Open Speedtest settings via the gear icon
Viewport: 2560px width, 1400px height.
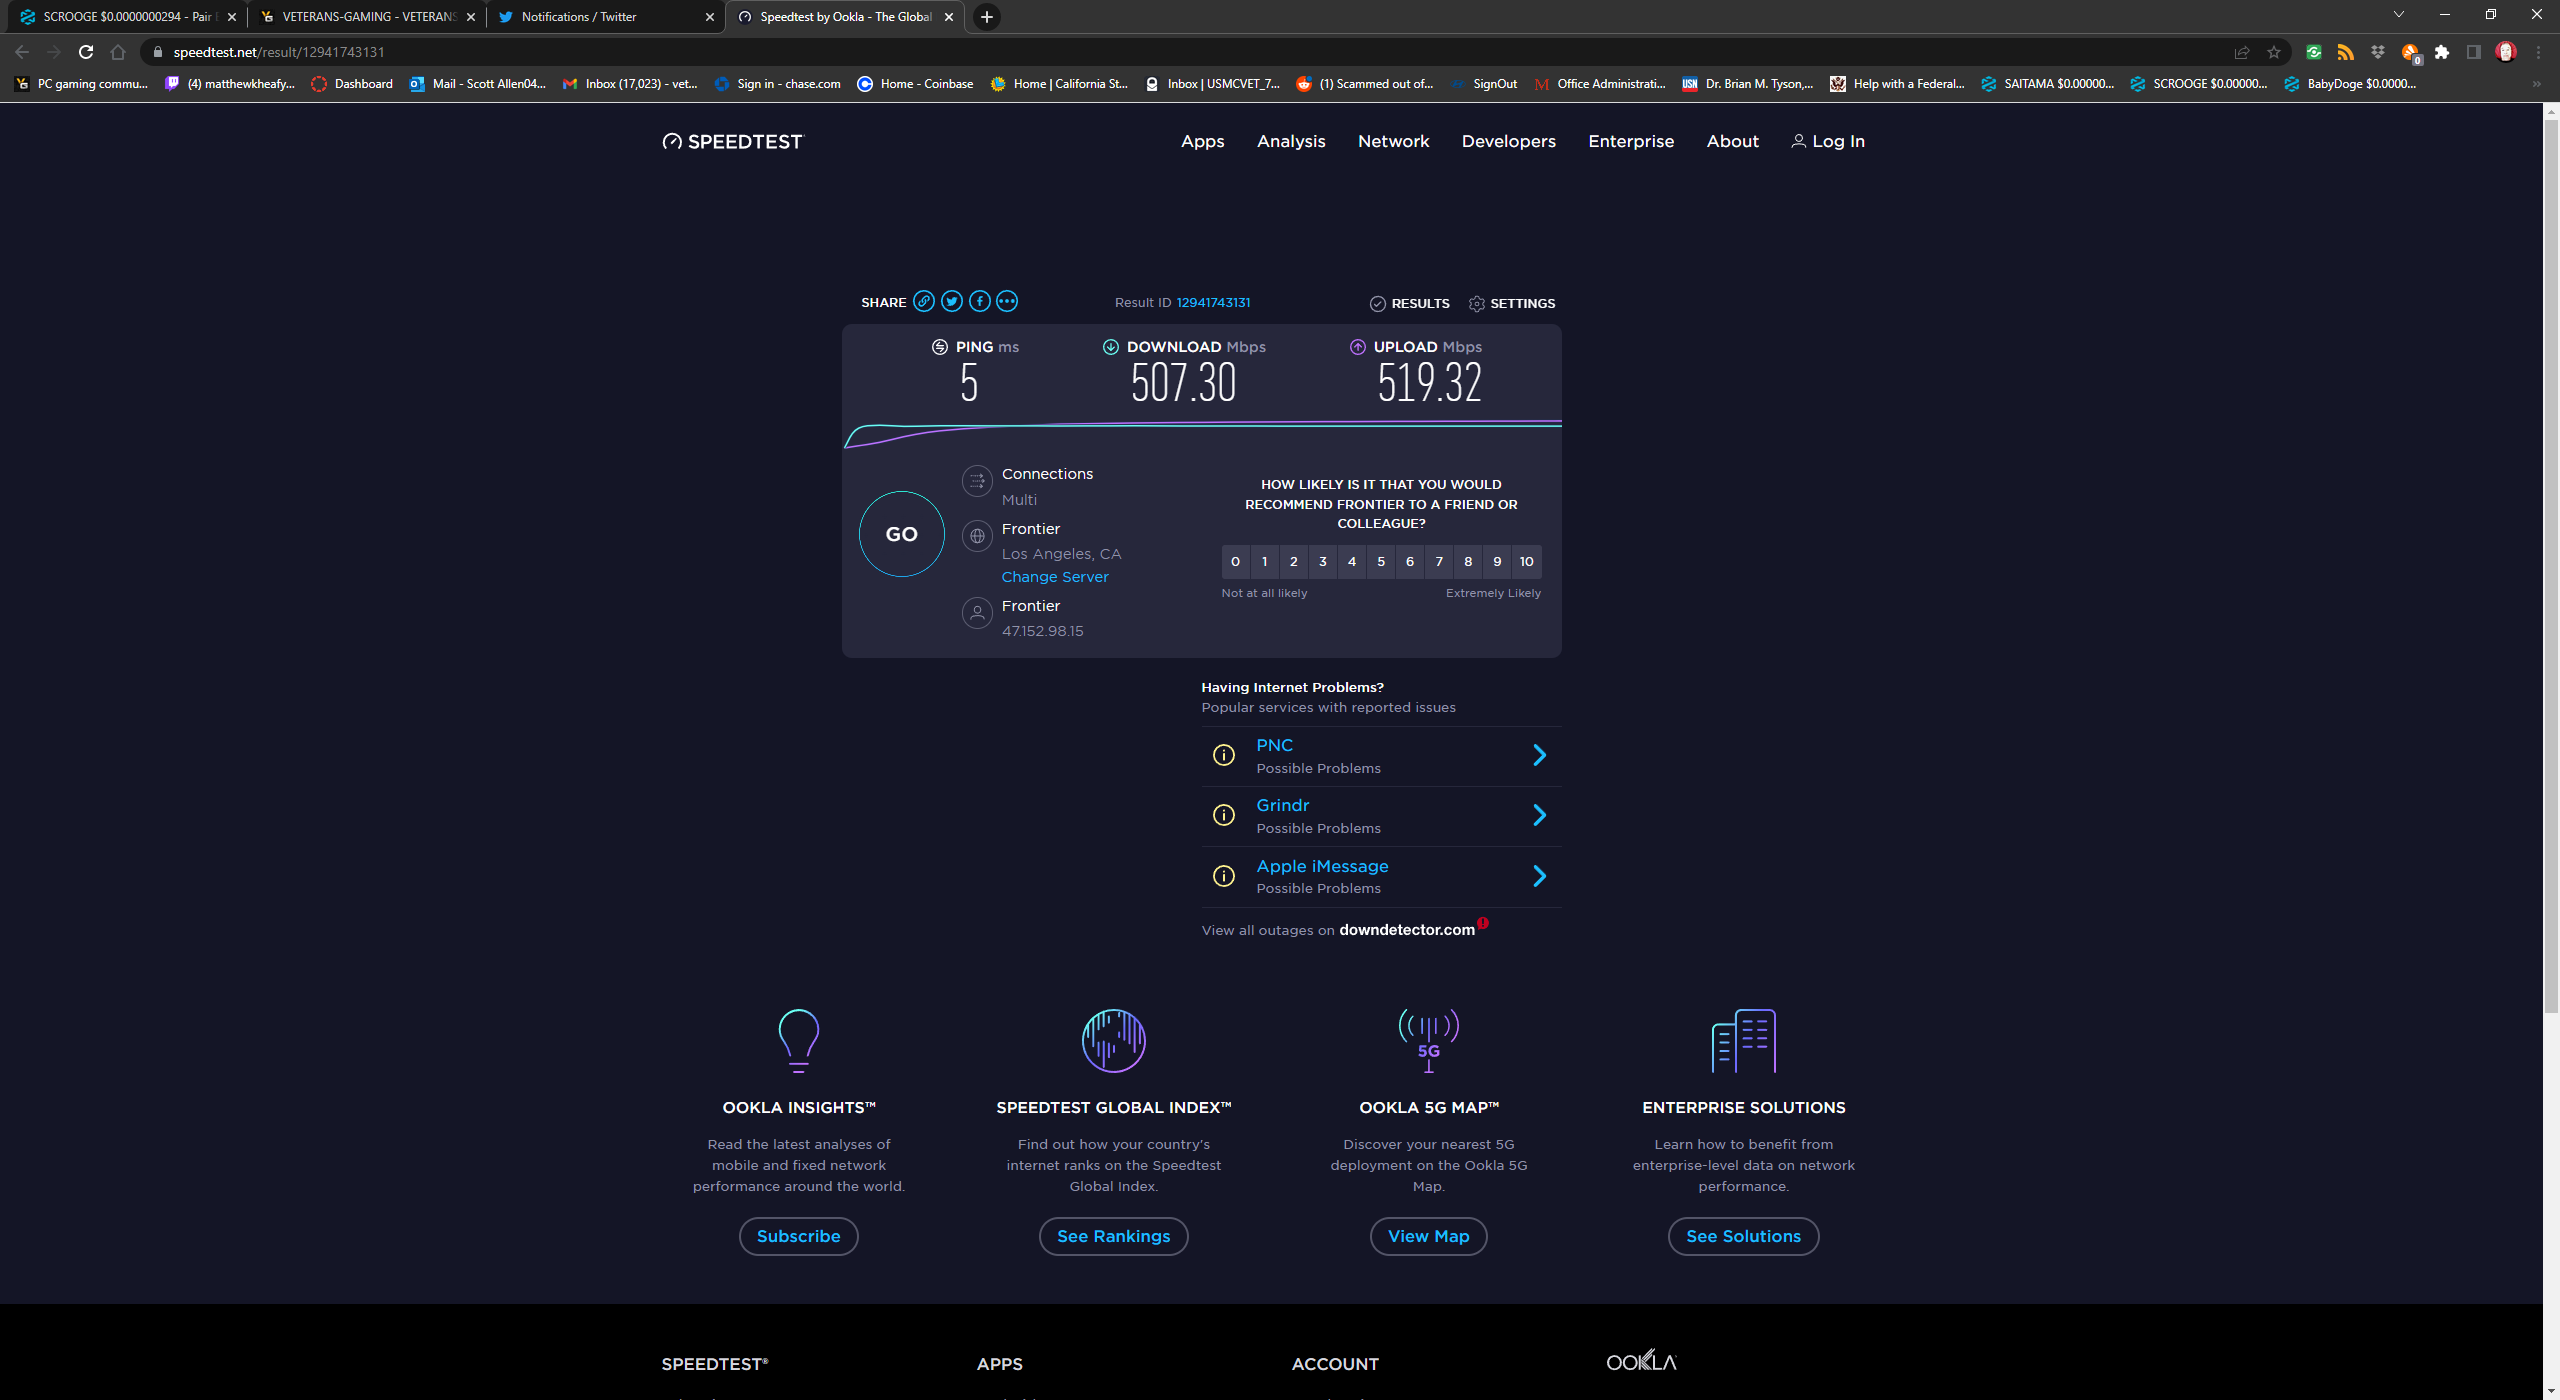pos(1477,303)
